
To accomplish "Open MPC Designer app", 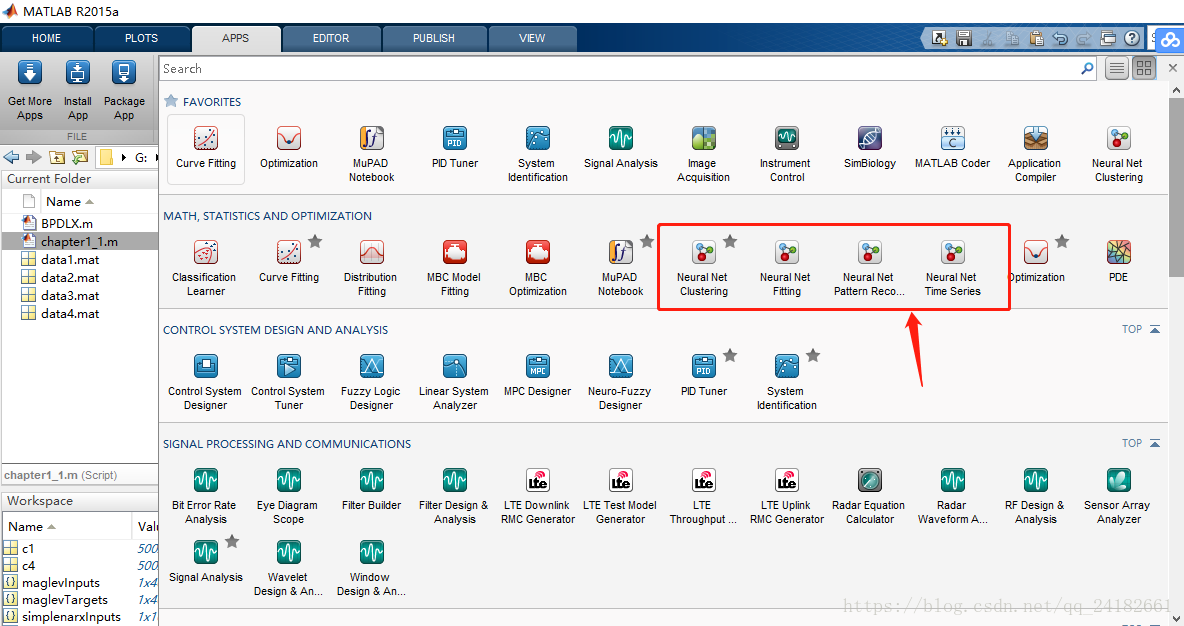I will pos(538,376).
